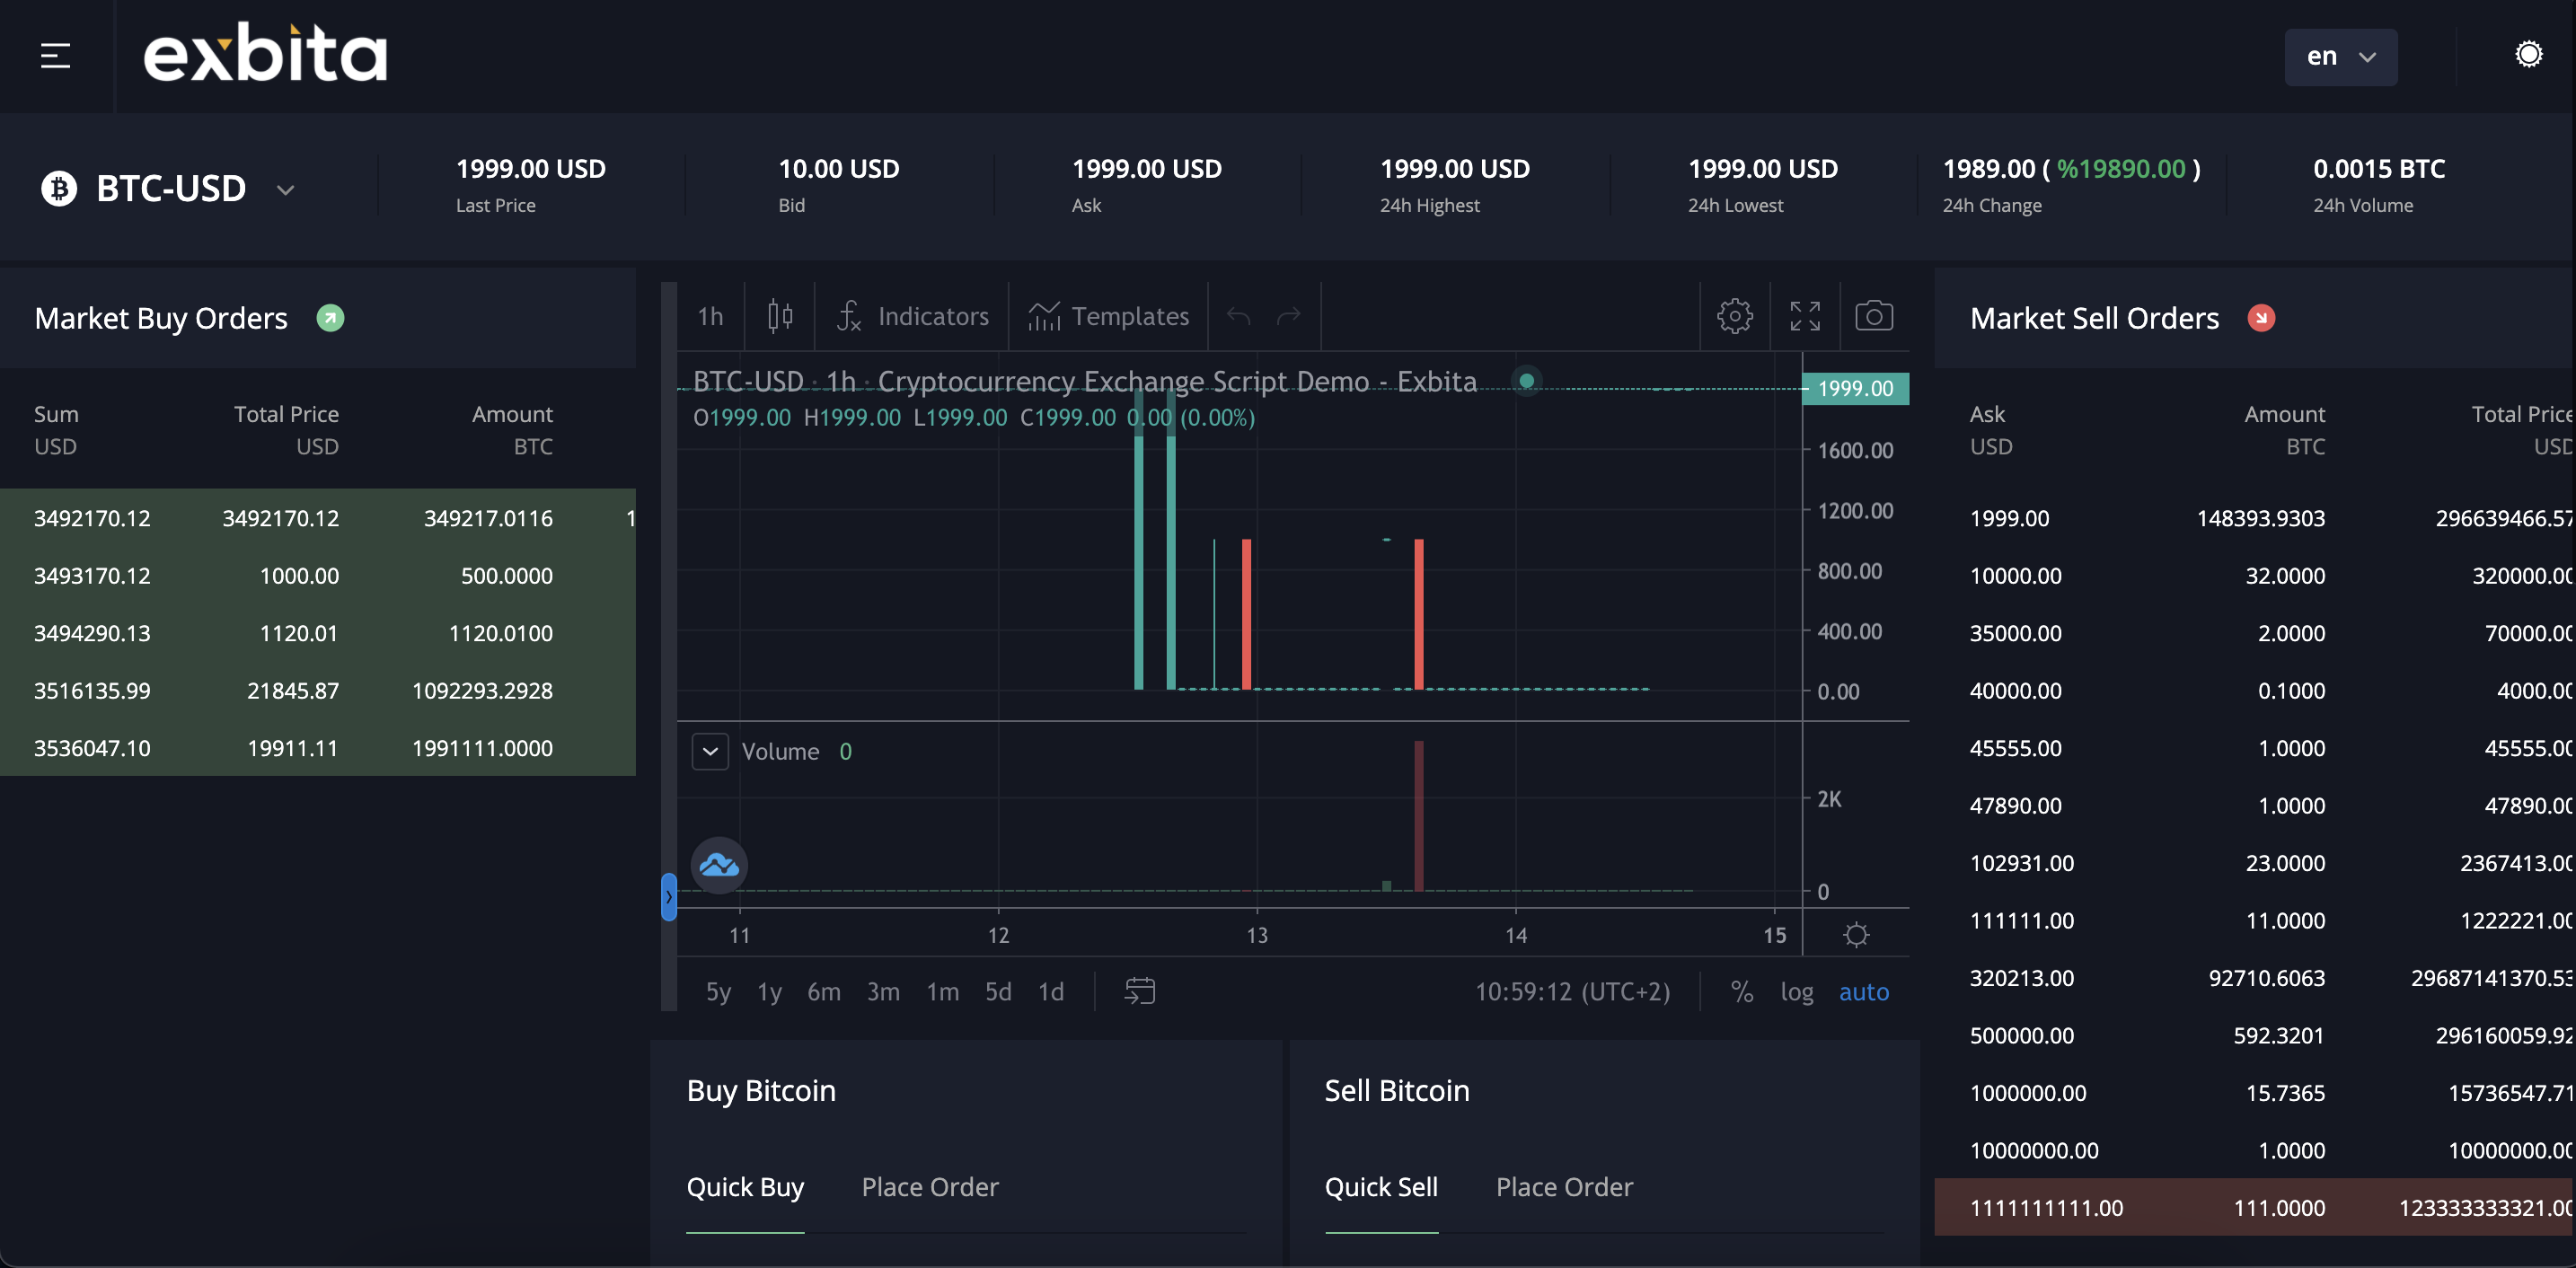
Task: Open the en language dropdown
Action: tap(2339, 57)
